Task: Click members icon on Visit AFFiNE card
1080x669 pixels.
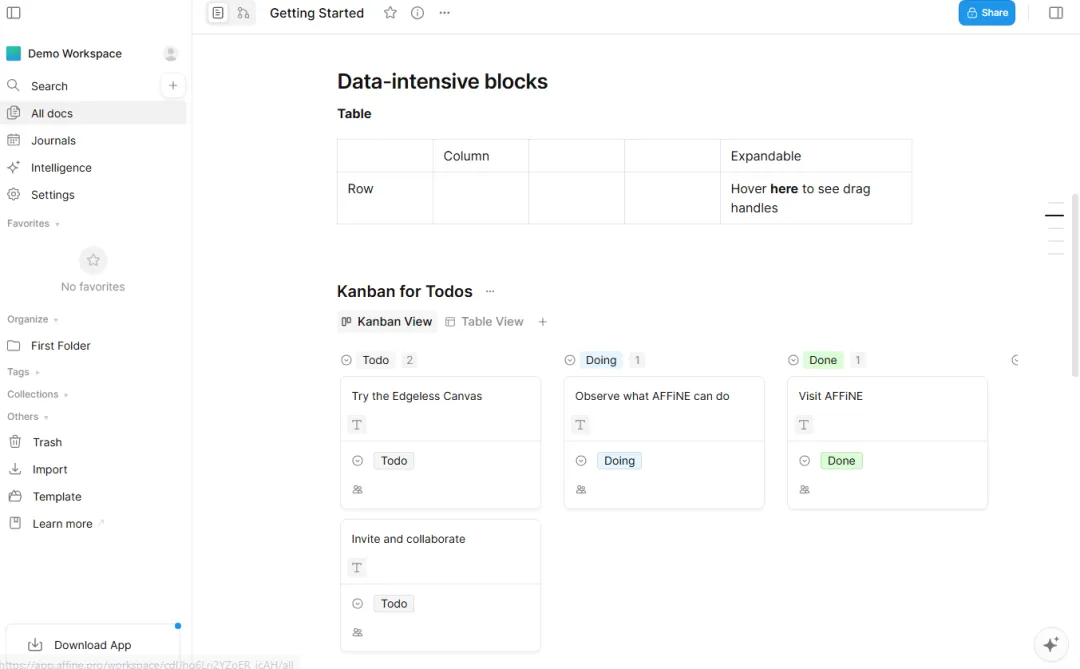Action: point(804,490)
